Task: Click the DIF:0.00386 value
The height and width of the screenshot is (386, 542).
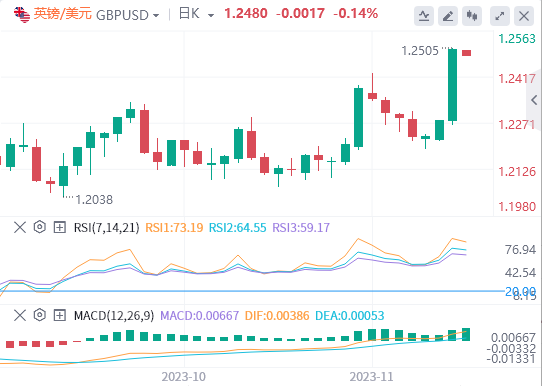Action: (x=277, y=316)
